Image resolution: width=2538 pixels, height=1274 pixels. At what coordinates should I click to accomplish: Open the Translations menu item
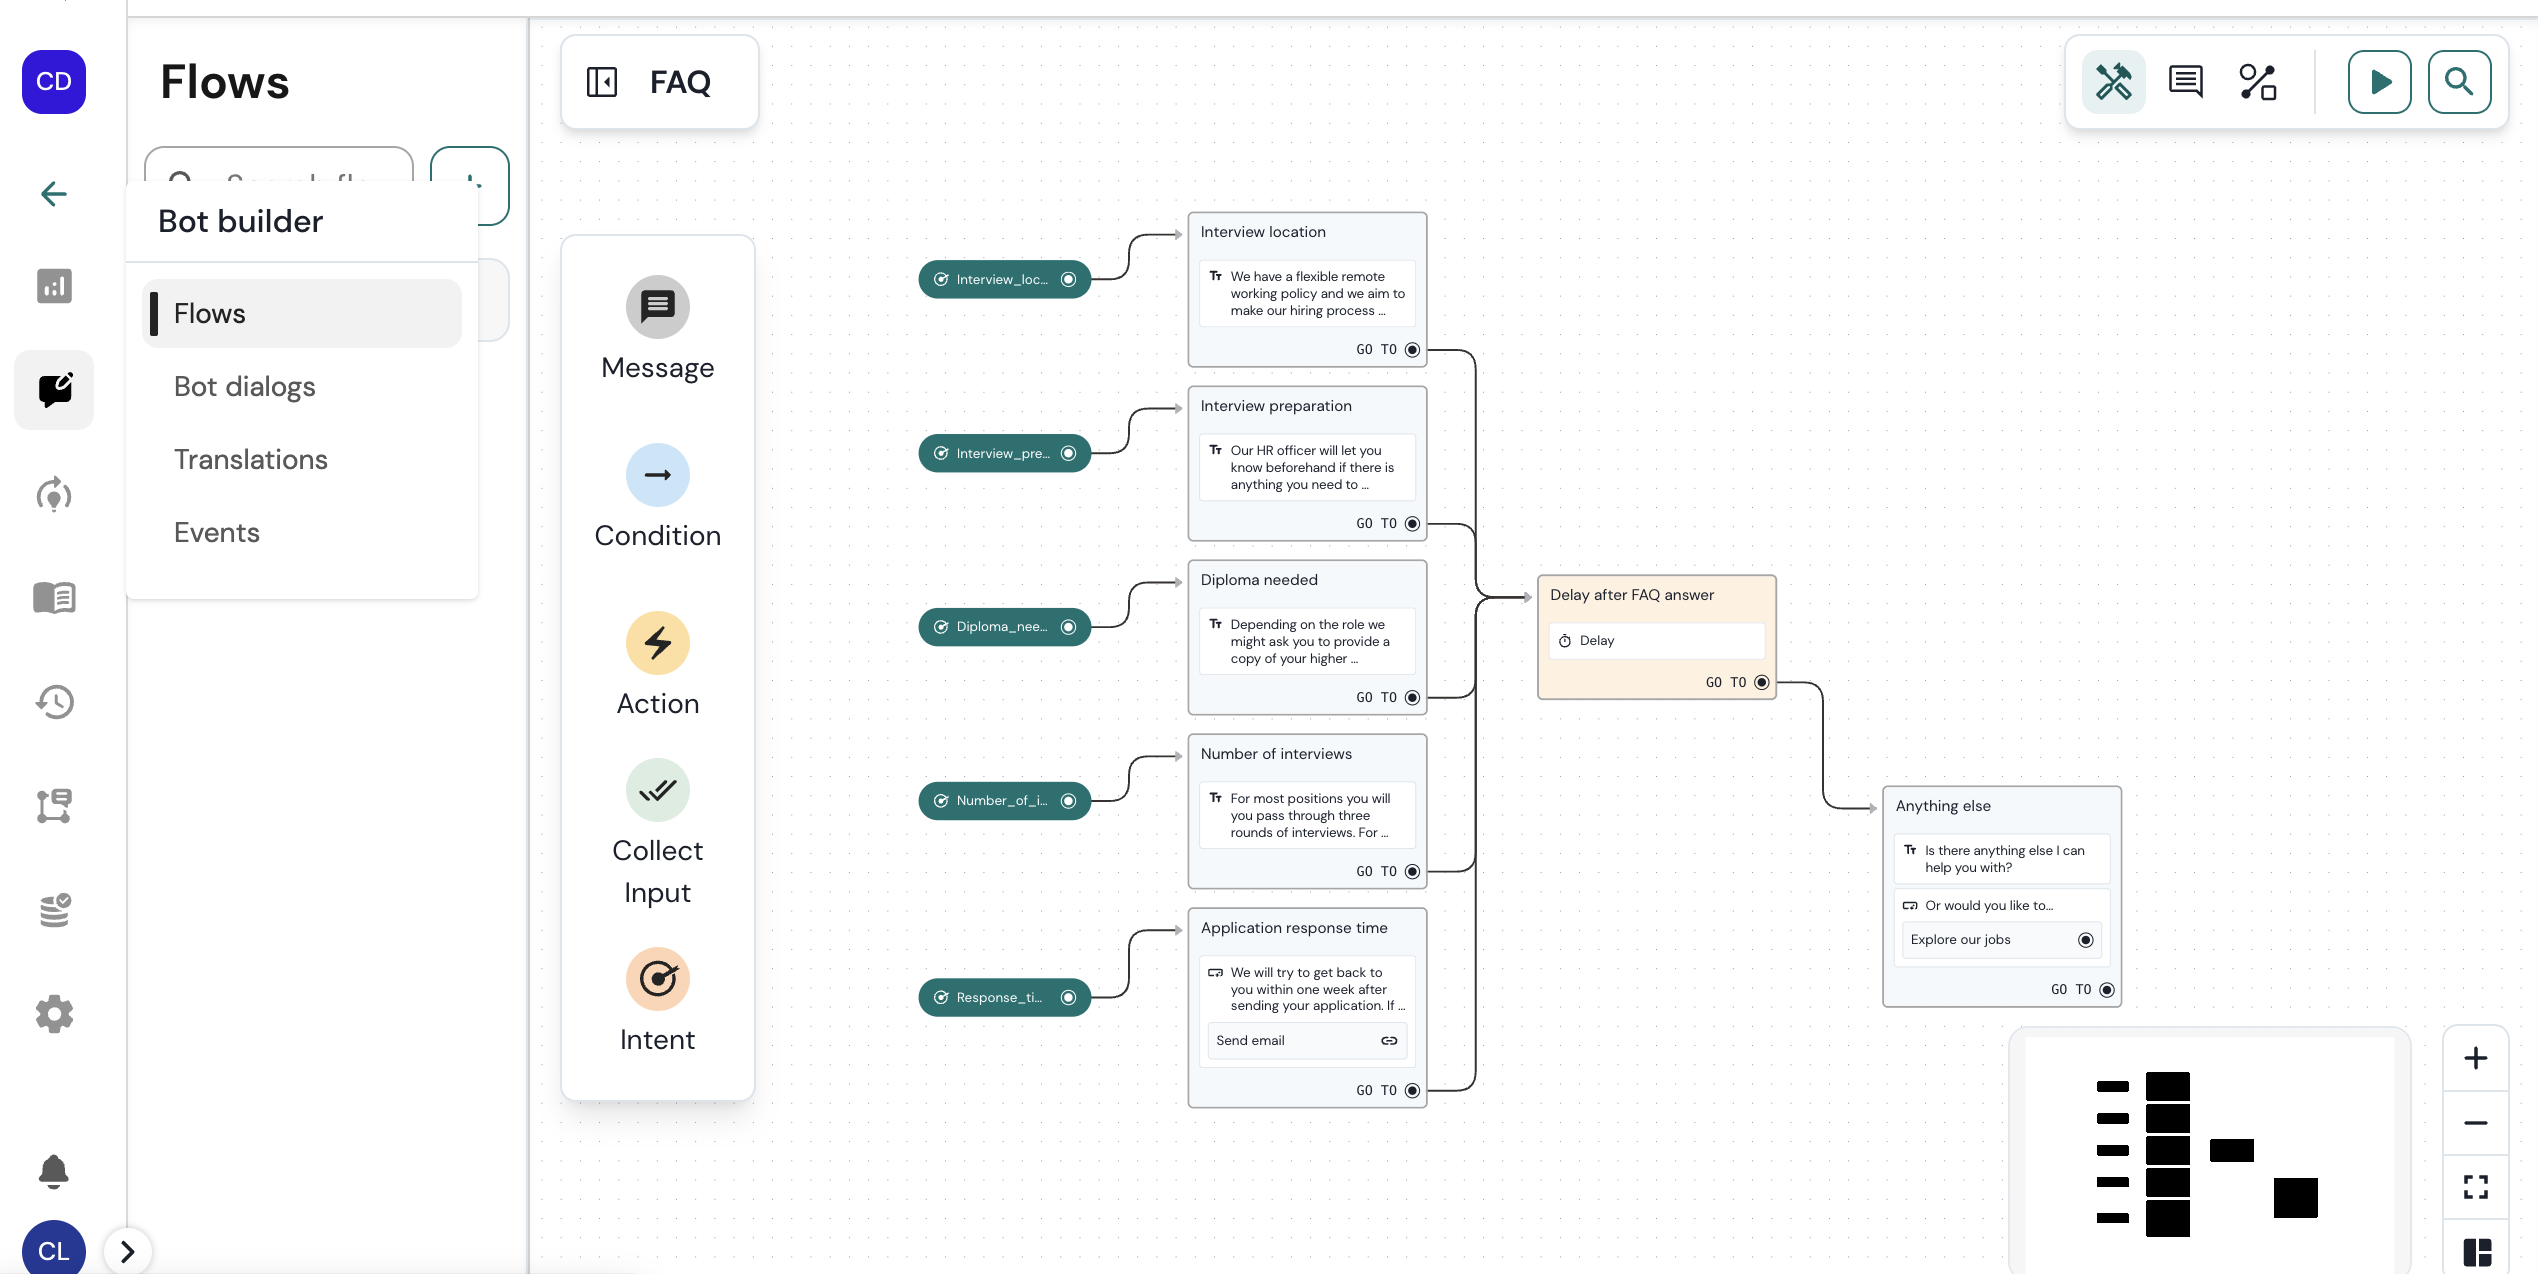[250, 460]
